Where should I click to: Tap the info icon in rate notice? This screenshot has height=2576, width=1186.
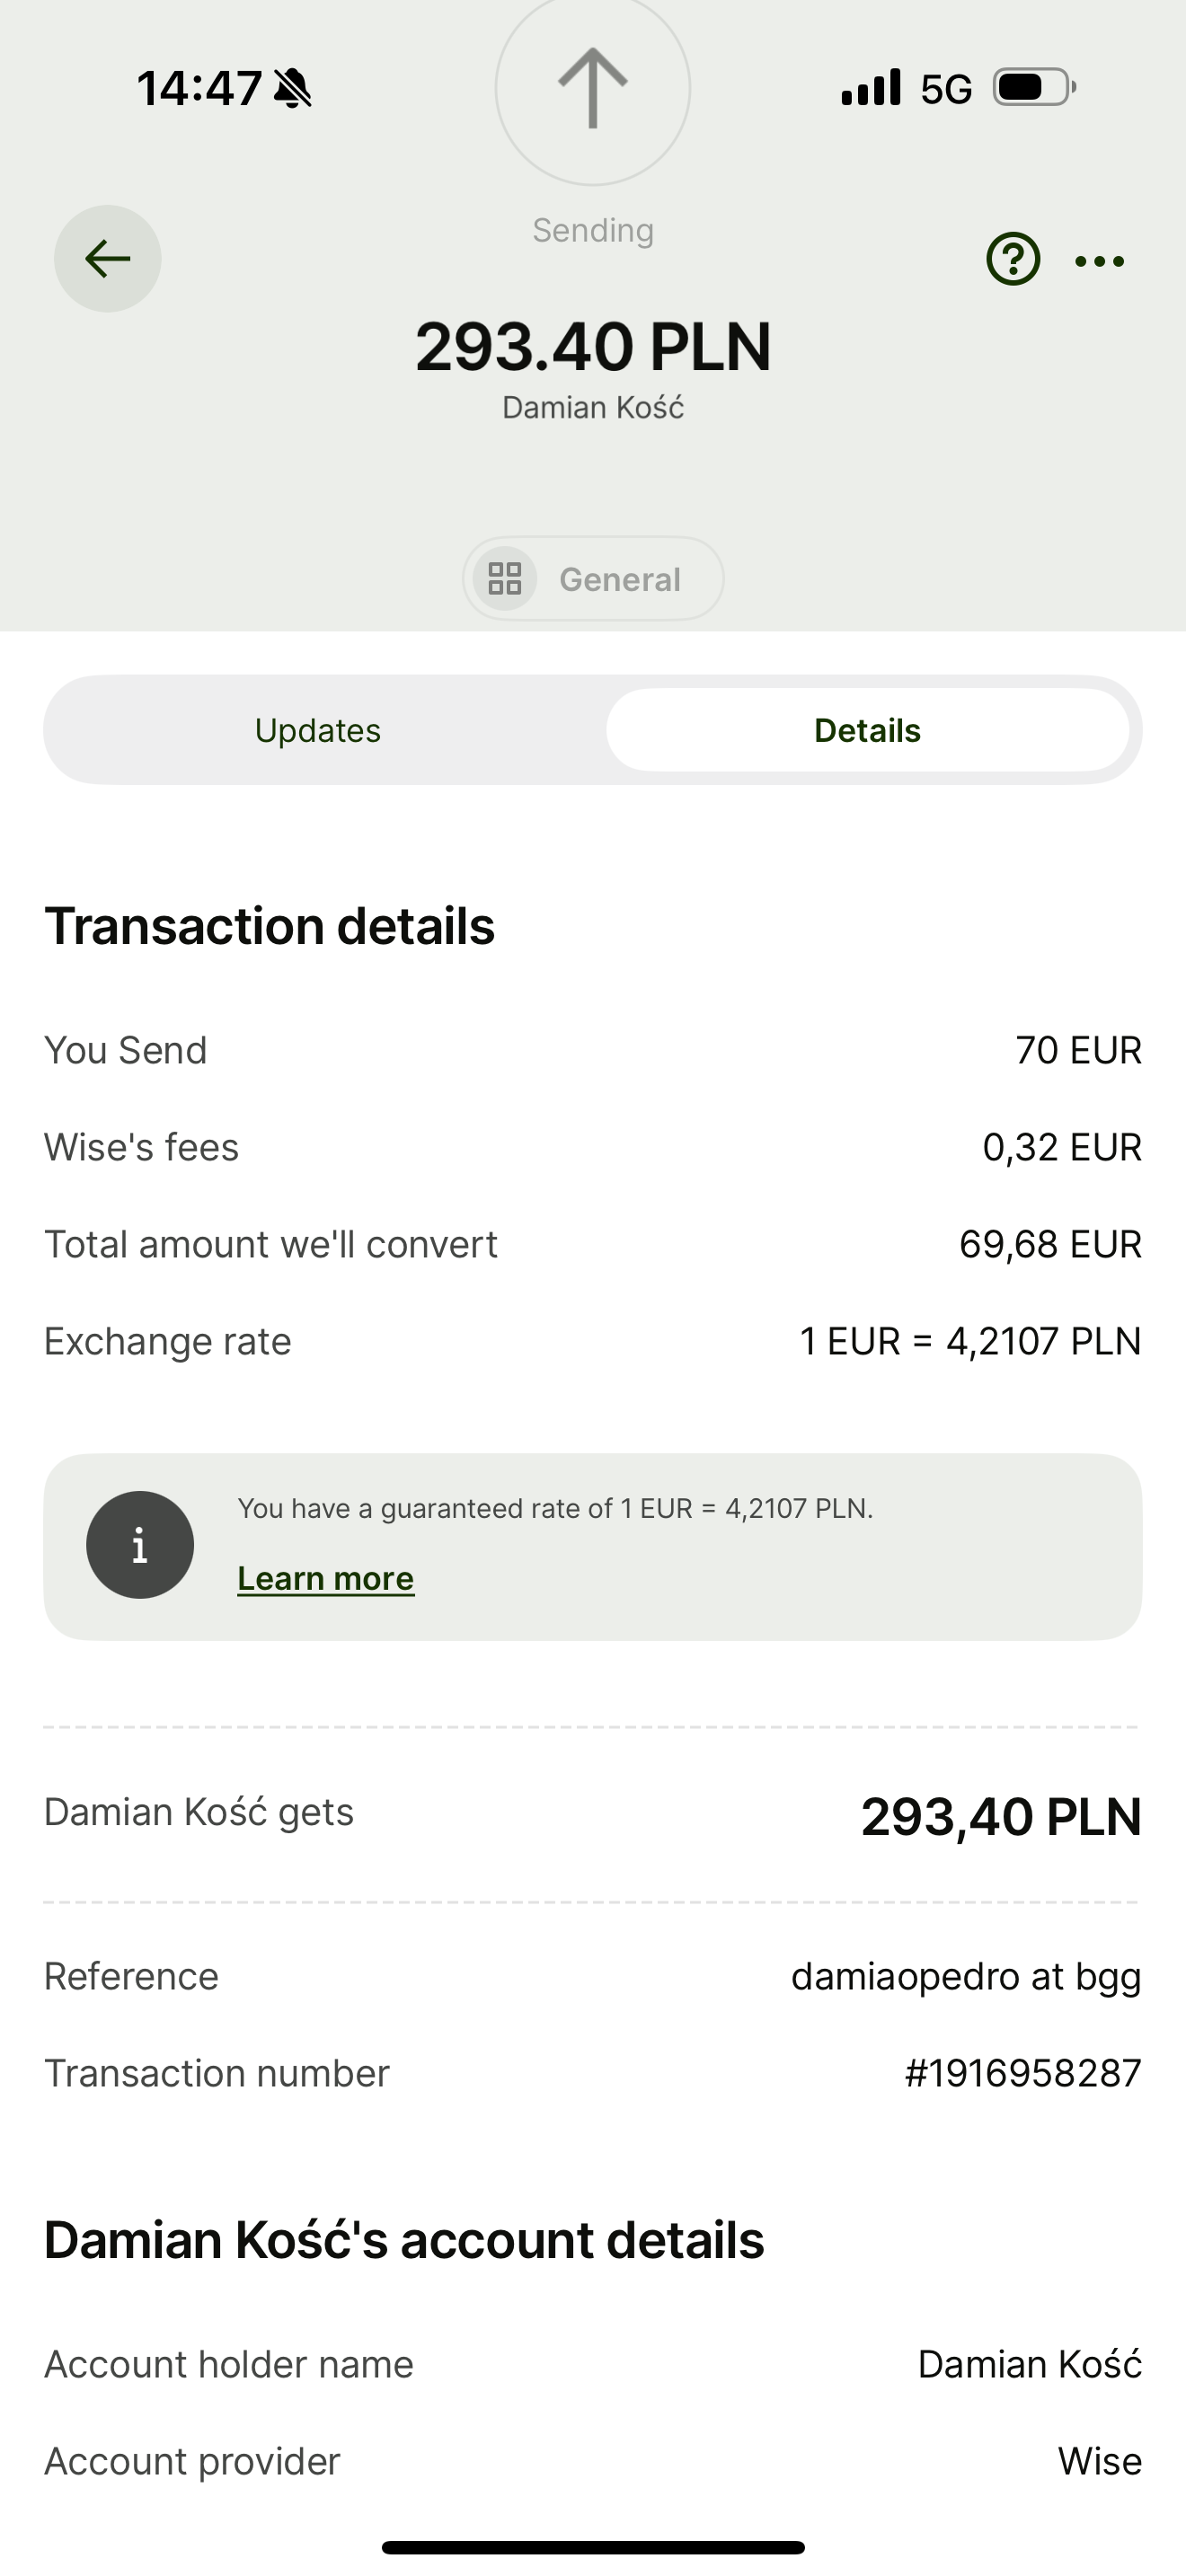pos(140,1545)
